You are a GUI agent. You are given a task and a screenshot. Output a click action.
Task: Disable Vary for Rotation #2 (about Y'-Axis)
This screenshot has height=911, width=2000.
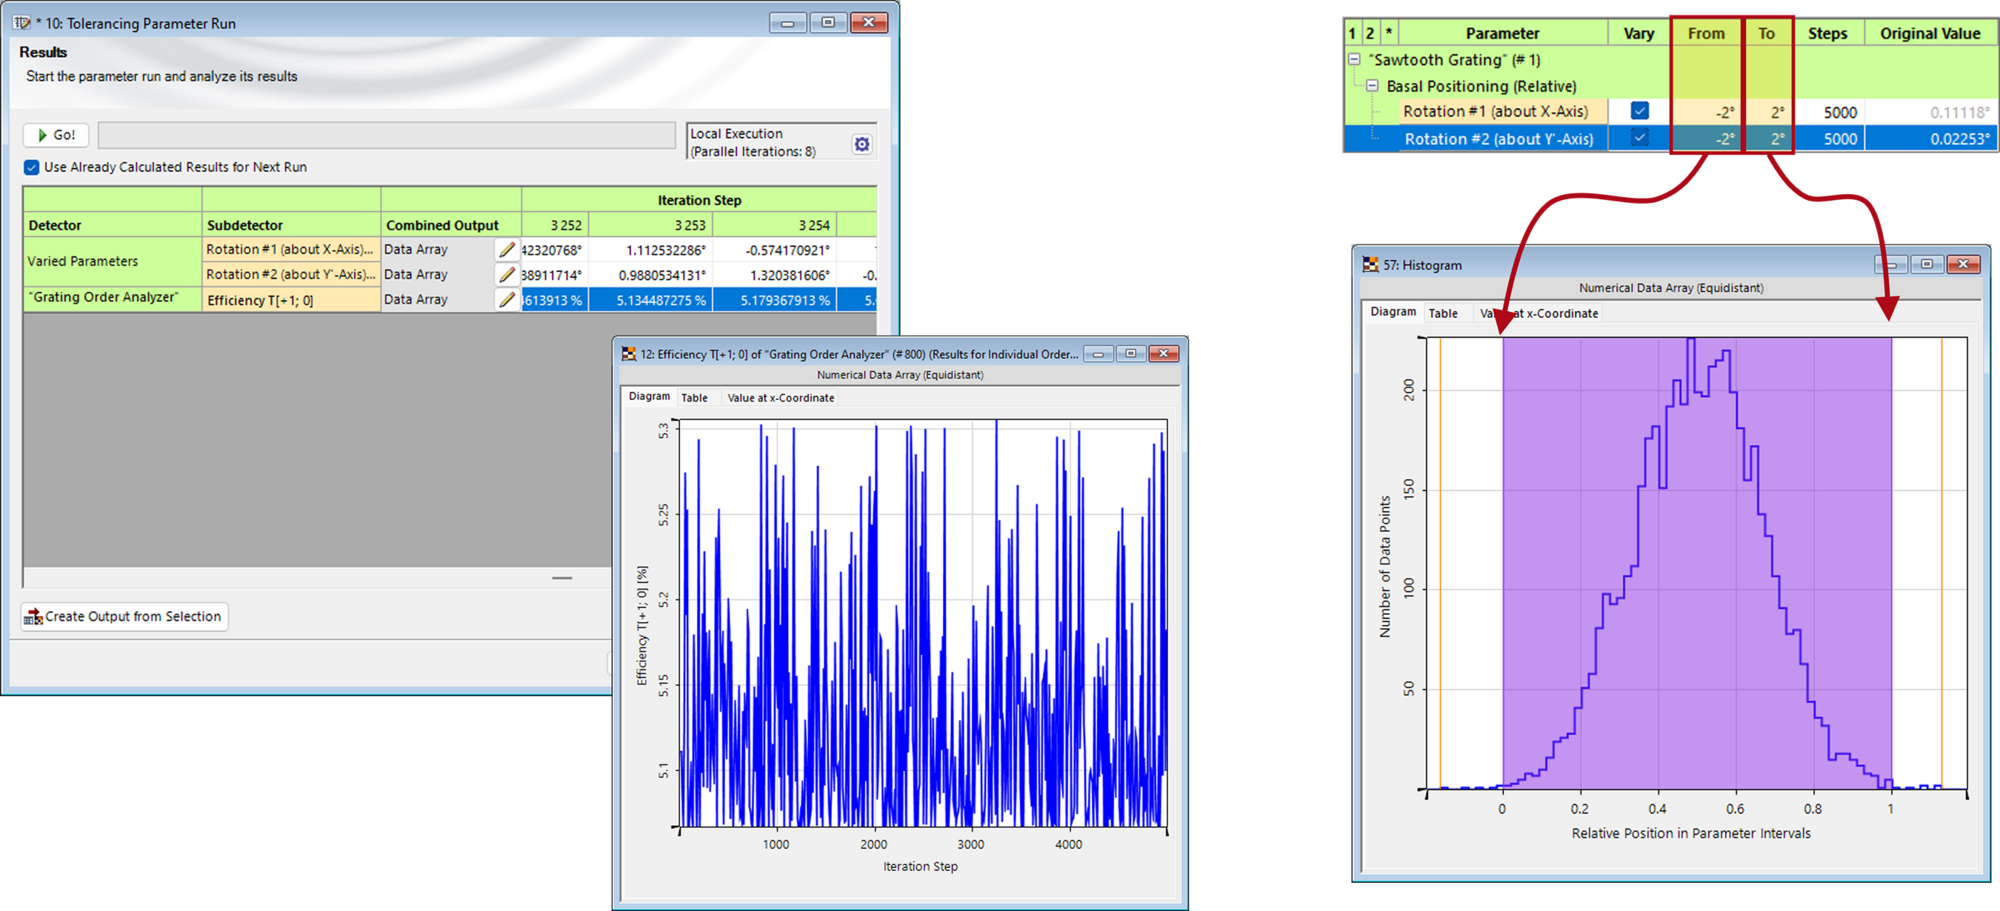1638,138
